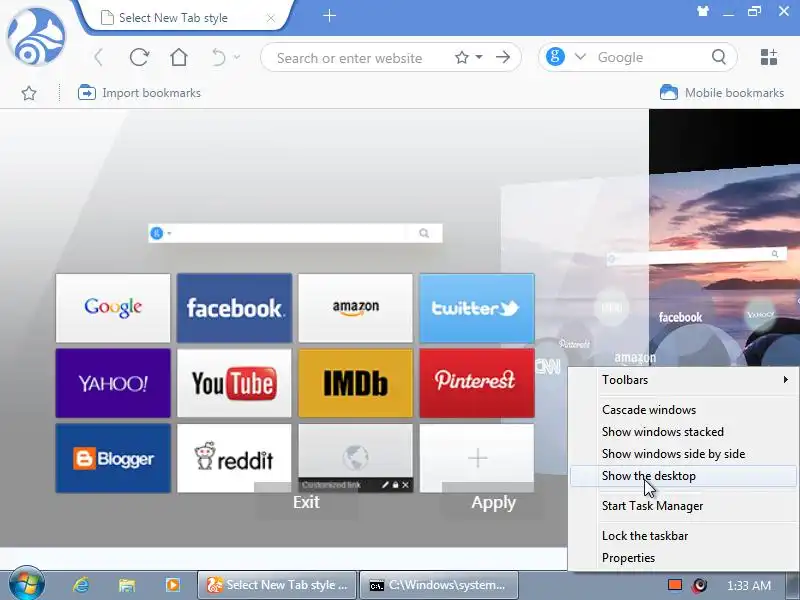
Task: Select Show the desktop
Action: (x=683, y=476)
